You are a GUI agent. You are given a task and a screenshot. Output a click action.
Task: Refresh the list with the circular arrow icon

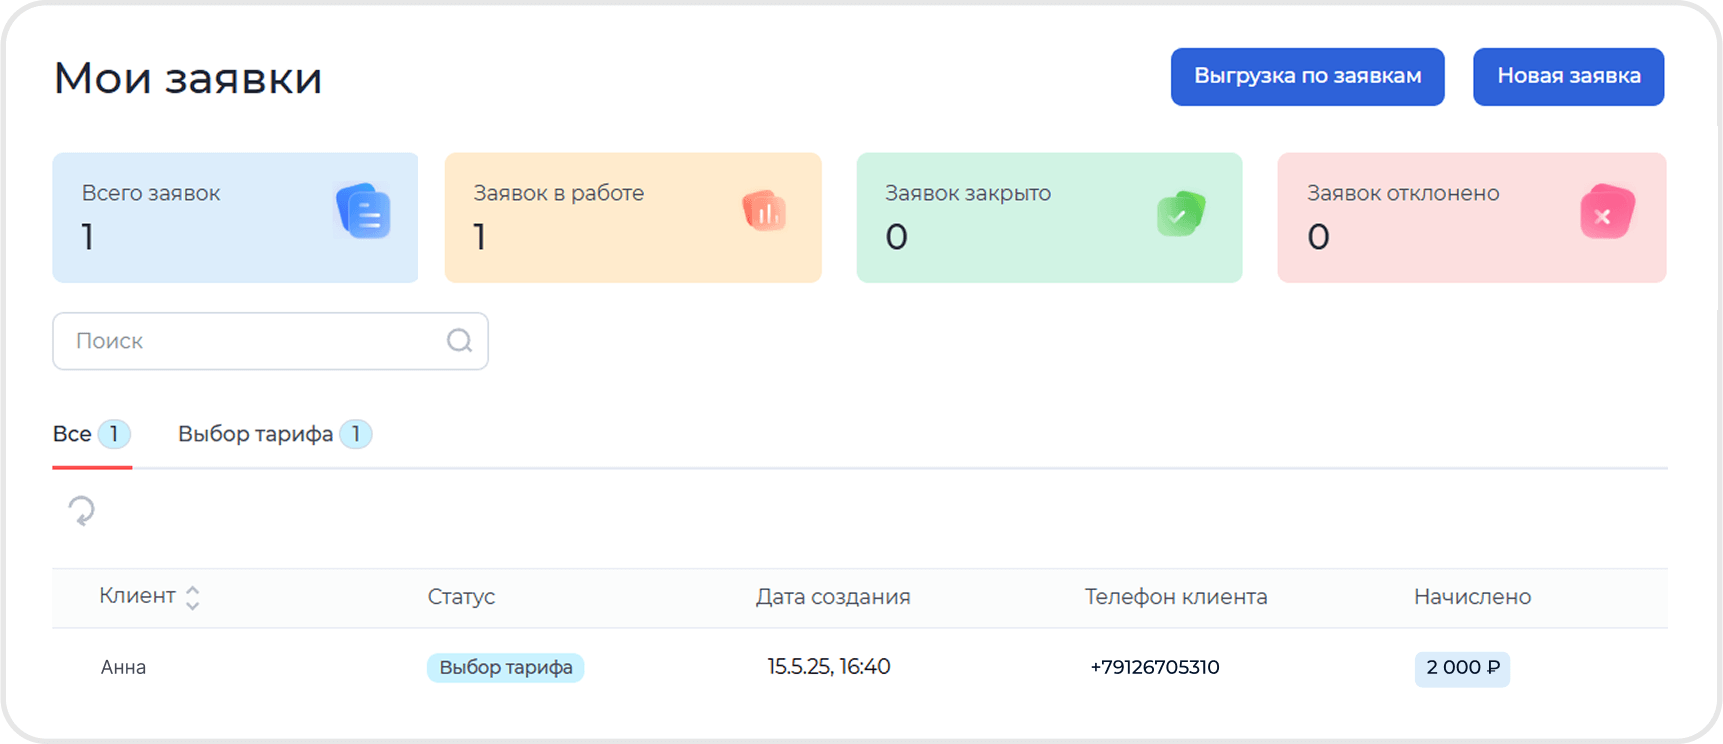pos(81,511)
